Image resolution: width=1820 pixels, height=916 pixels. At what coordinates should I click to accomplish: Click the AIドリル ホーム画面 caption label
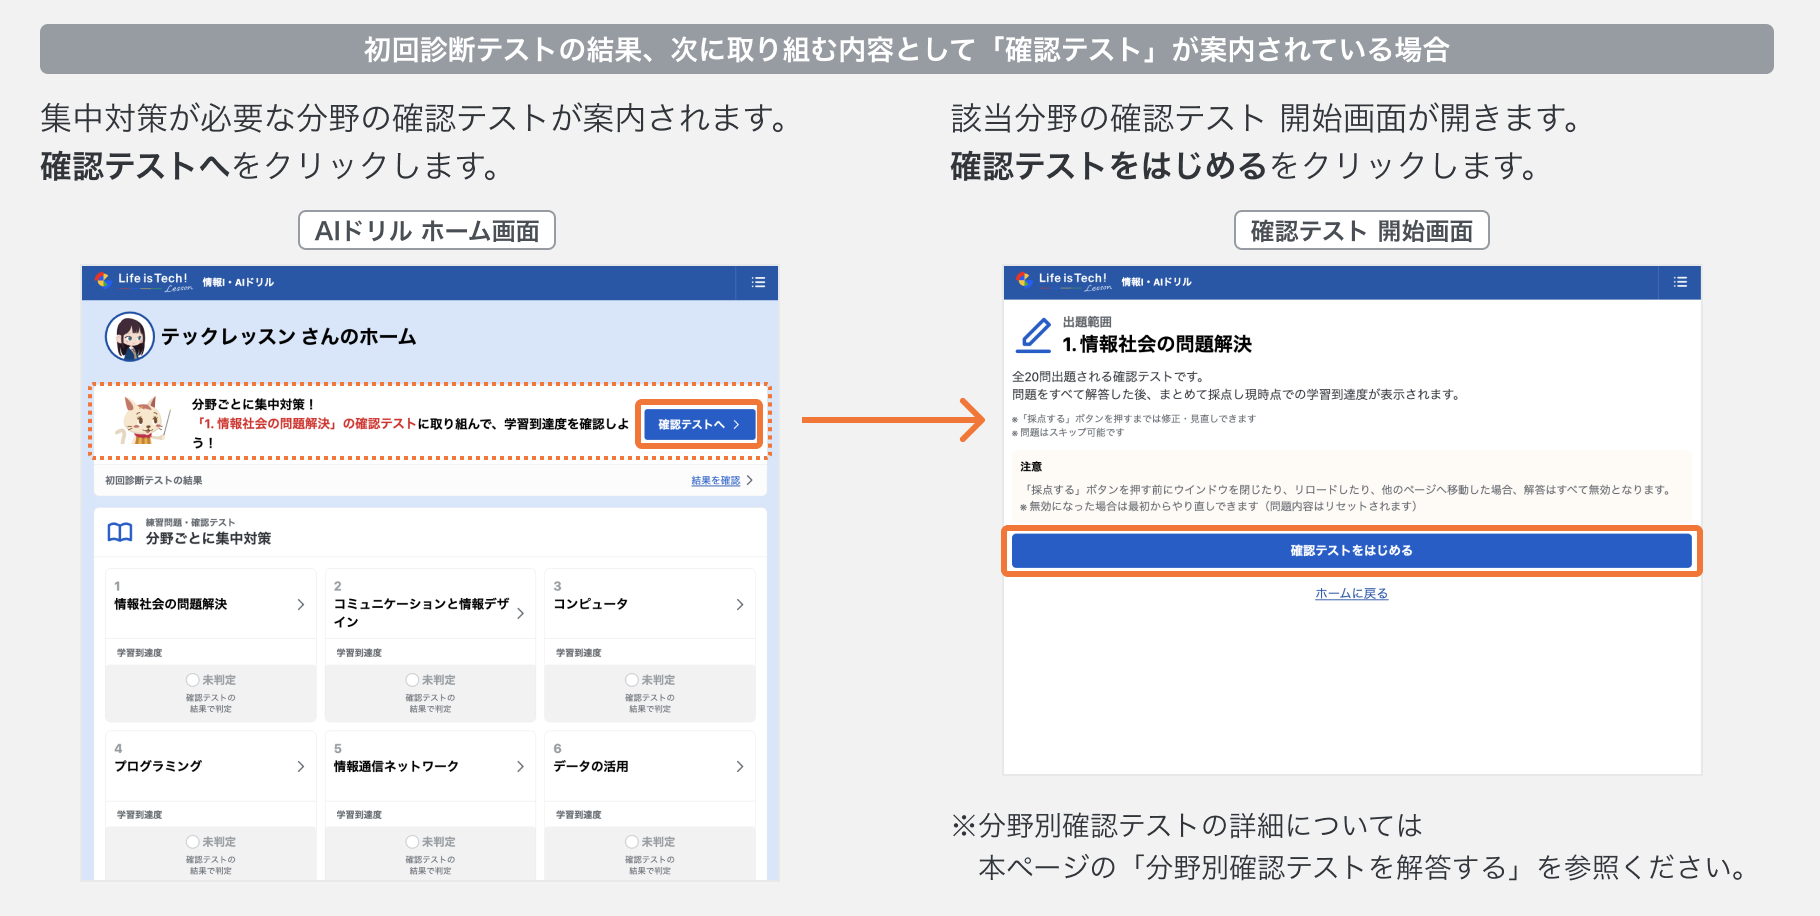coord(427,231)
